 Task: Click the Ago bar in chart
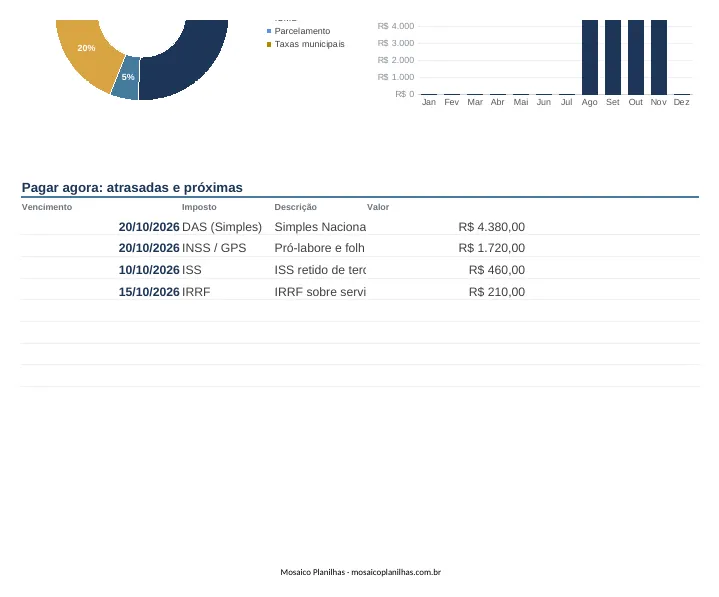point(590,57)
